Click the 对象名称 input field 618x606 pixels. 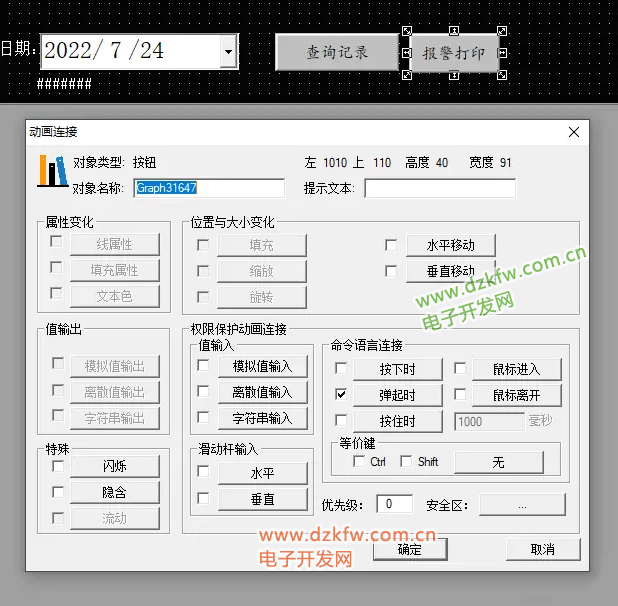(209, 188)
